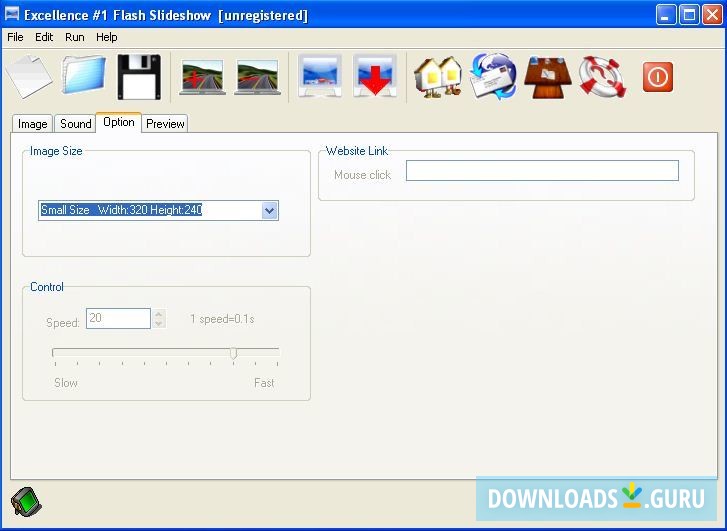Screen dimensions: 727x531
Task: Click the Speed: label
Action: (x=63, y=322)
